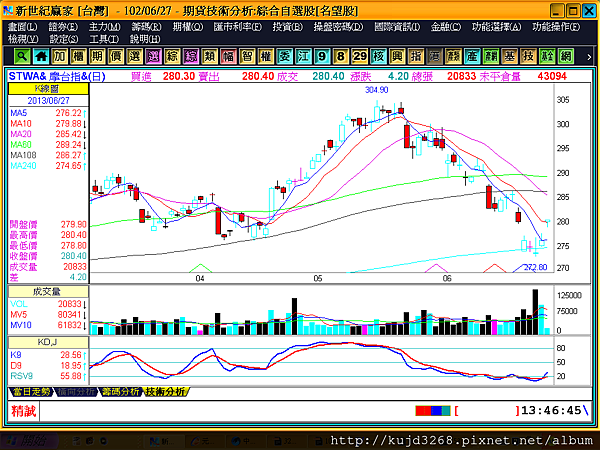Open the Windows 開始 start button
The image size is (600, 450).
pos(29,441)
